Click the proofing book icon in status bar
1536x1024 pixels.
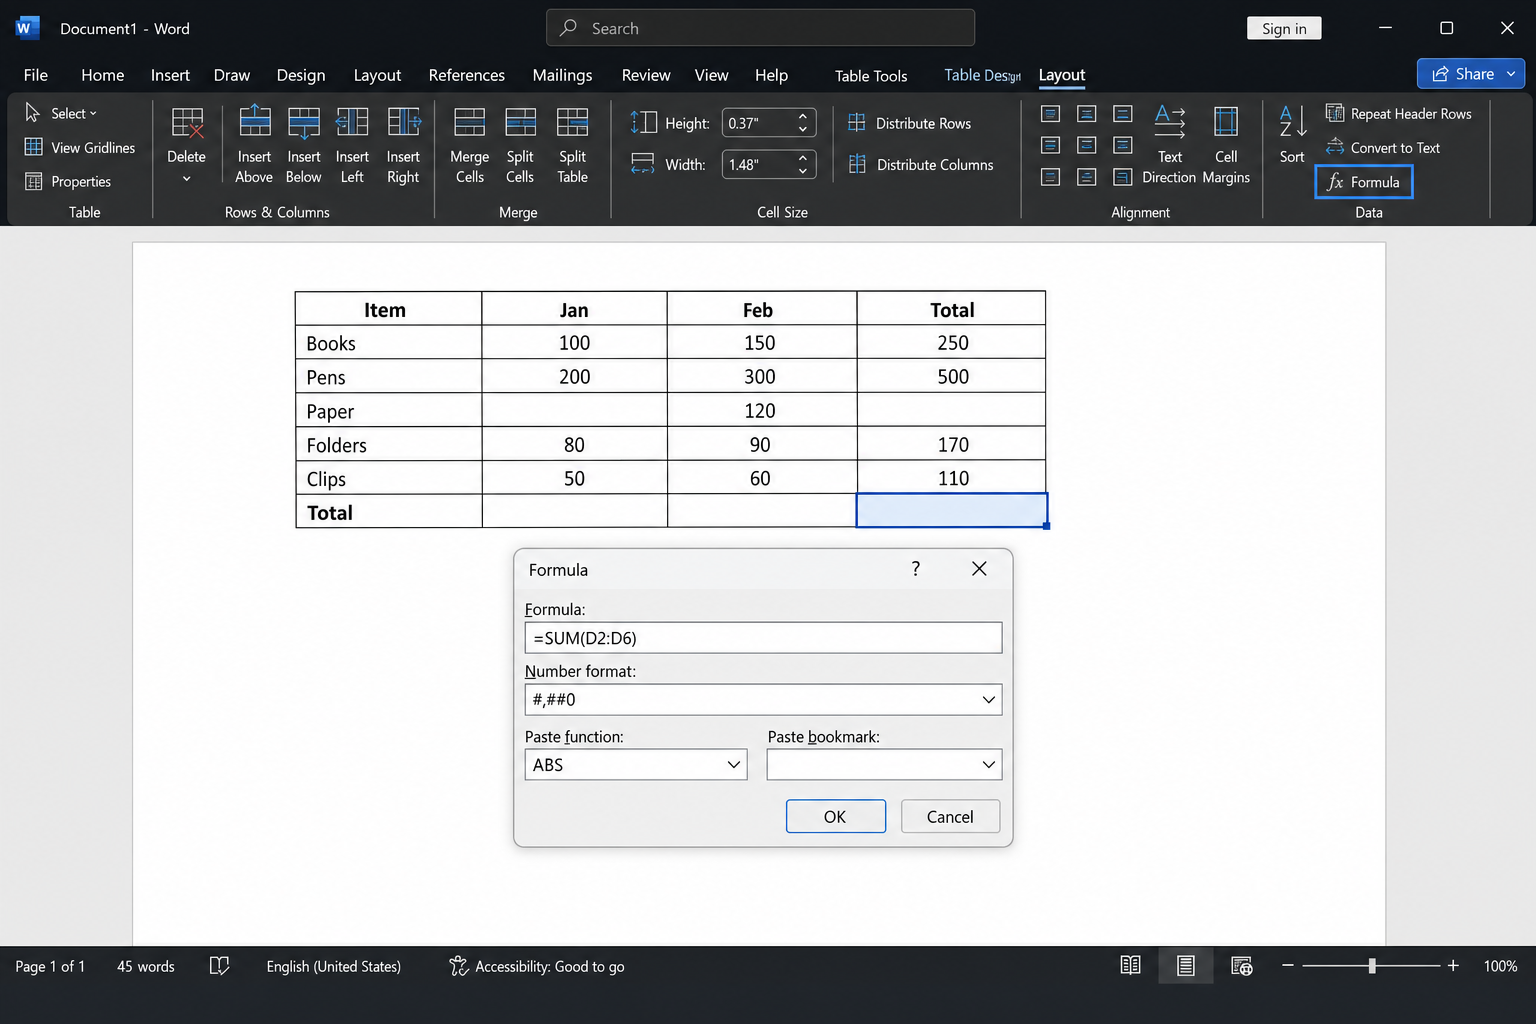point(220,966)
